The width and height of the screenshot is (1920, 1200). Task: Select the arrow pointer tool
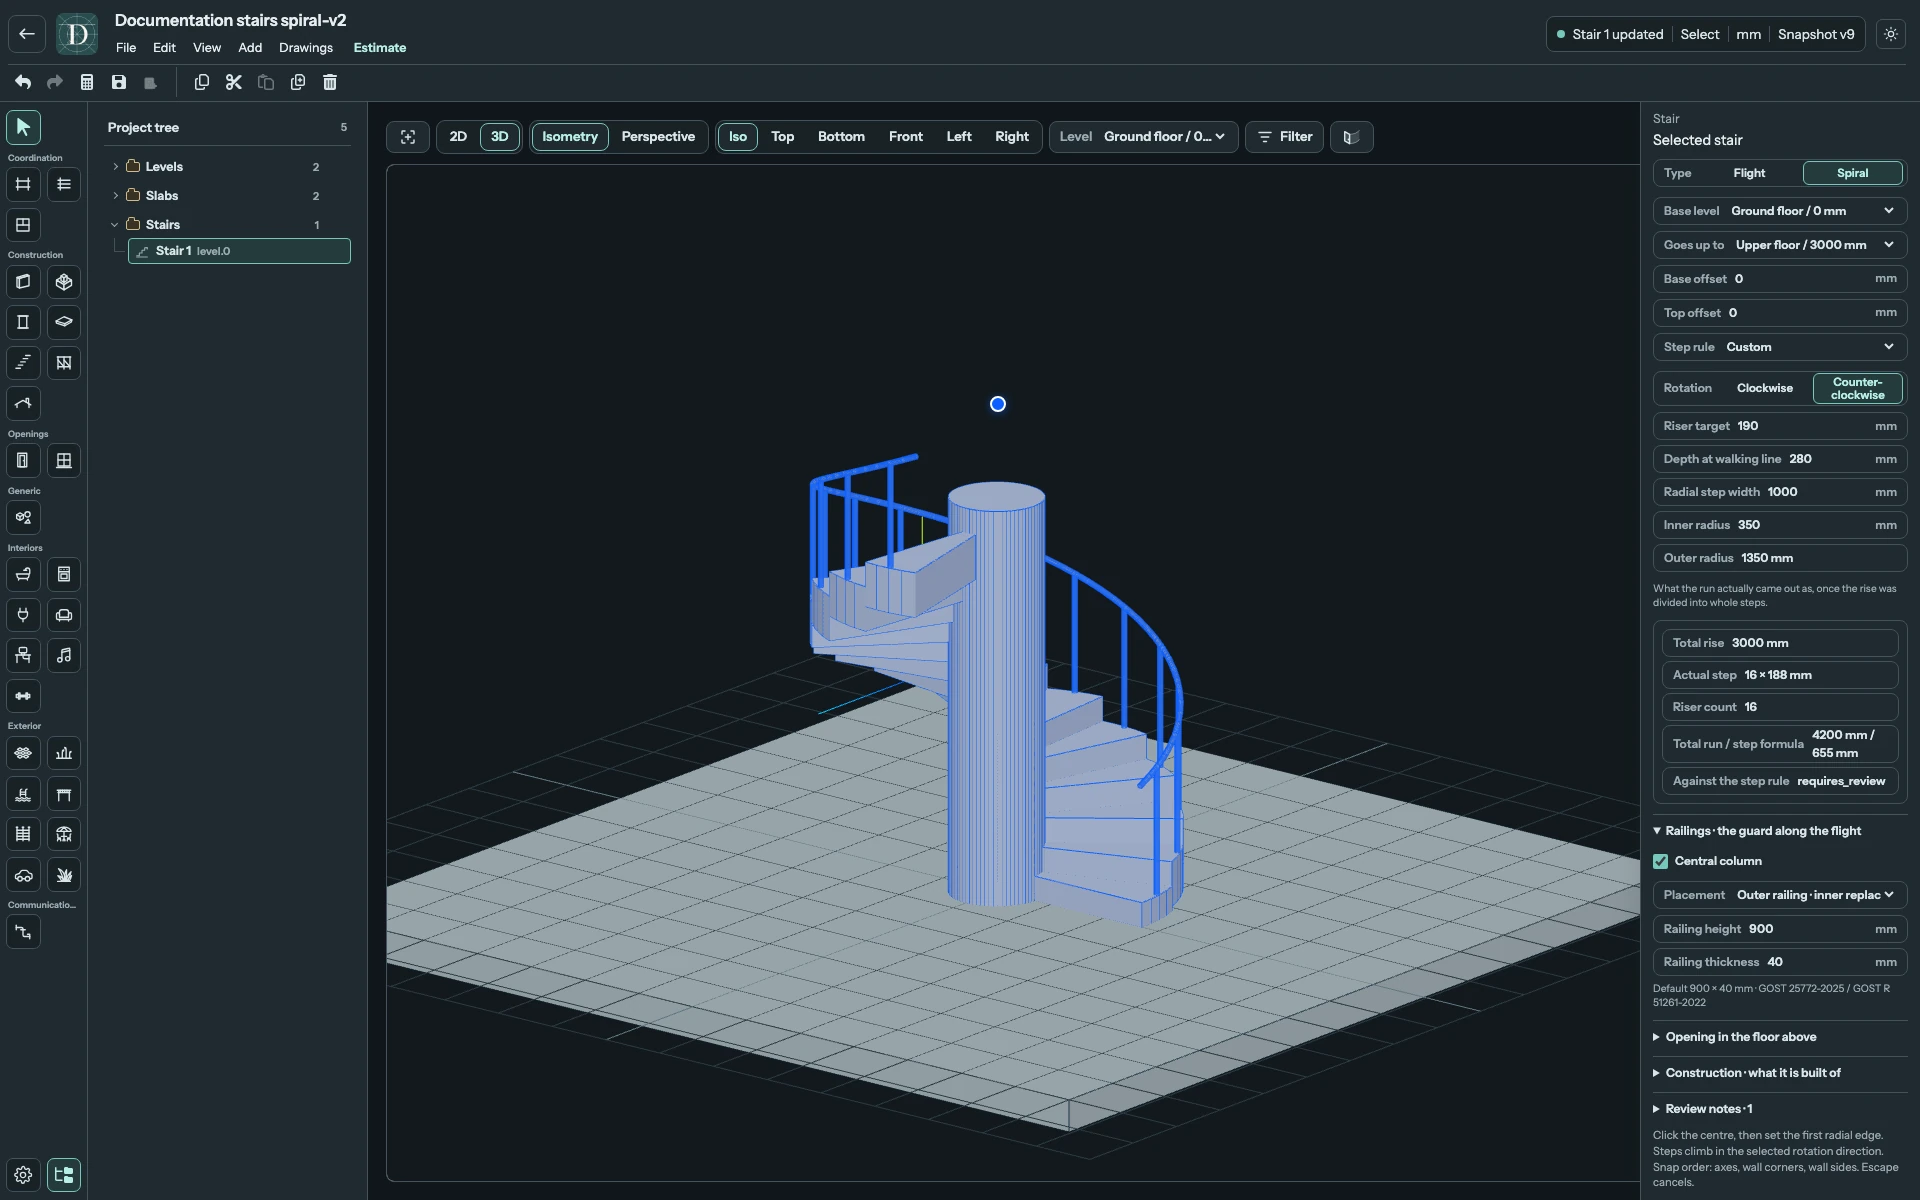tap(23, 127)
